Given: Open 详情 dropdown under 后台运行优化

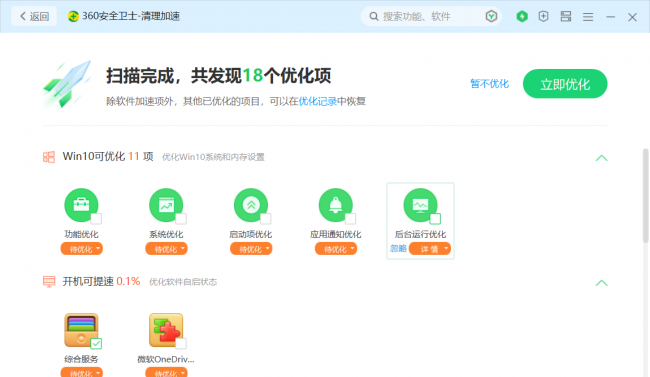Looking at the screenshot, I should click(430, 249).
